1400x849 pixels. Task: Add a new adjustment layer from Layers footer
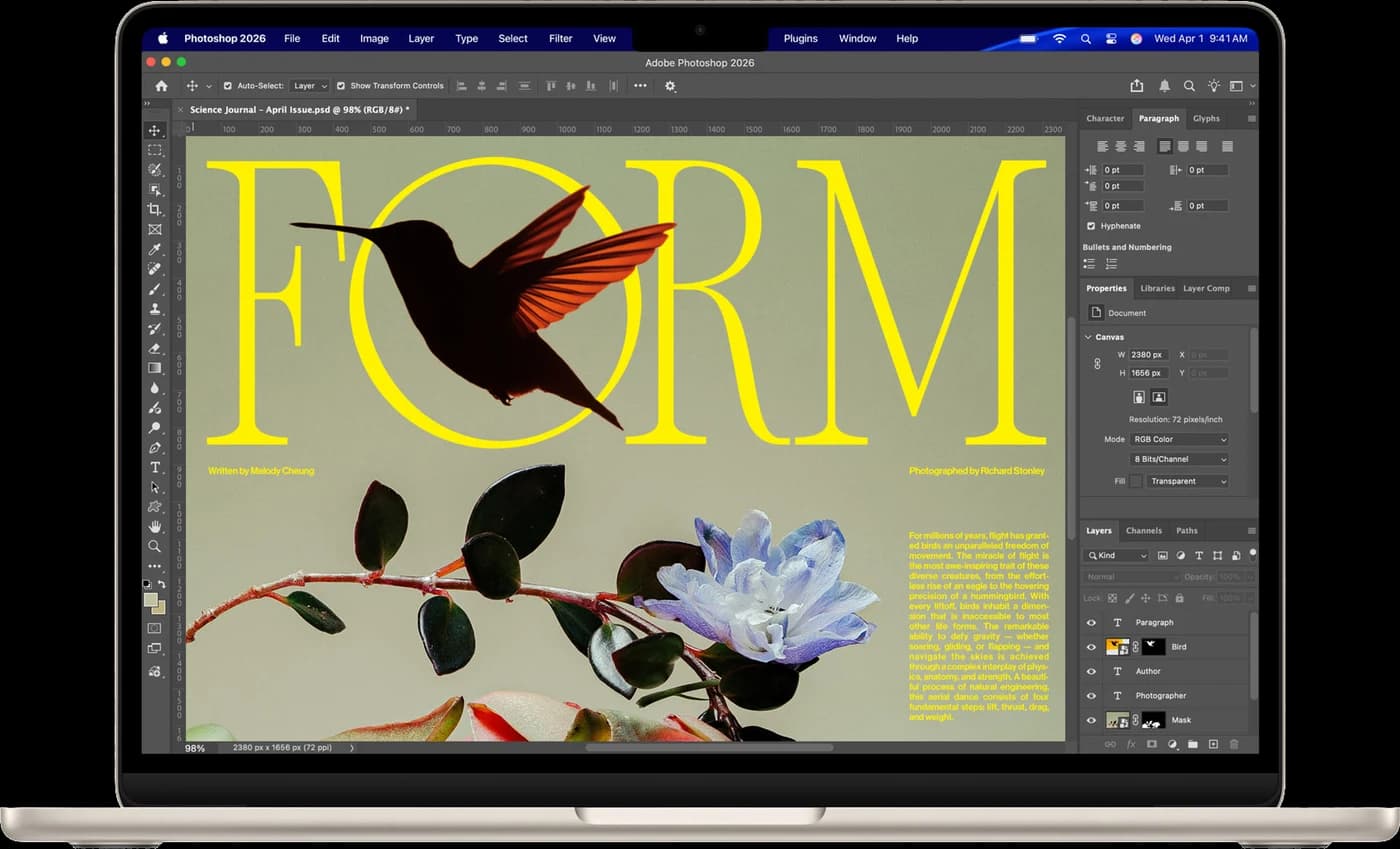[x=1172, y=745]
